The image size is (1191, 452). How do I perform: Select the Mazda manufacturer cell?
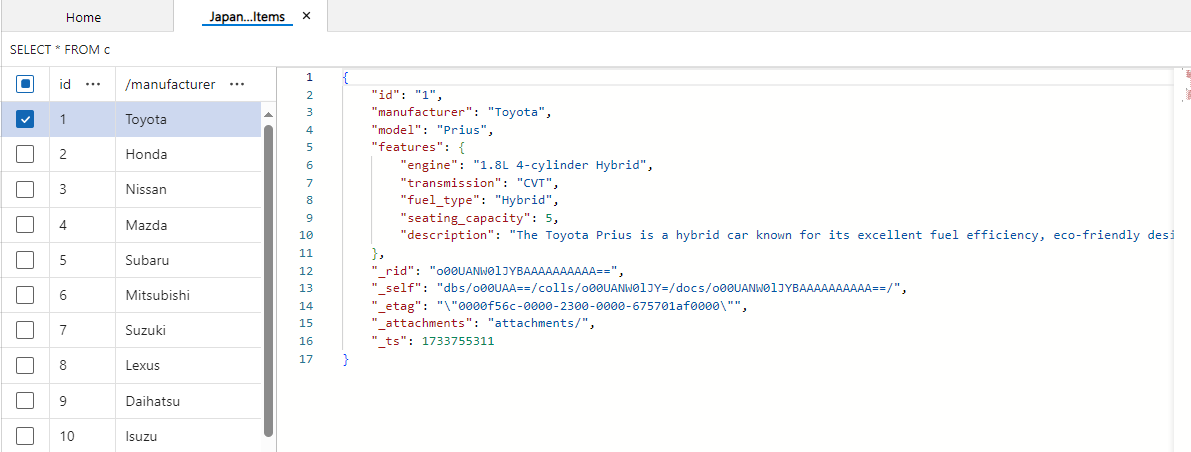pos(188,225)
